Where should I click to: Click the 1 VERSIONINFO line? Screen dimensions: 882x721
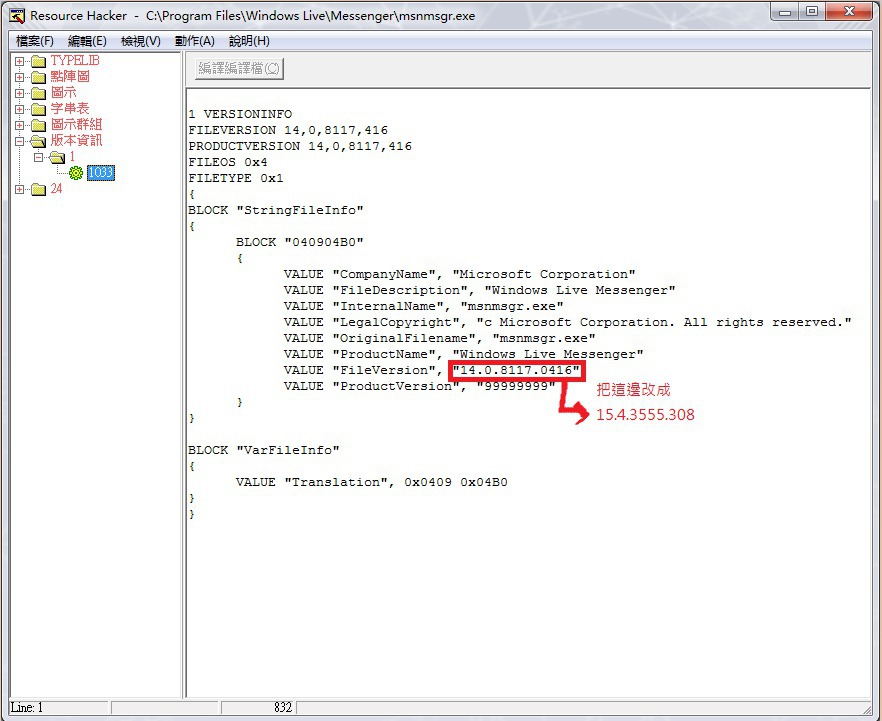tap(240, 114)
